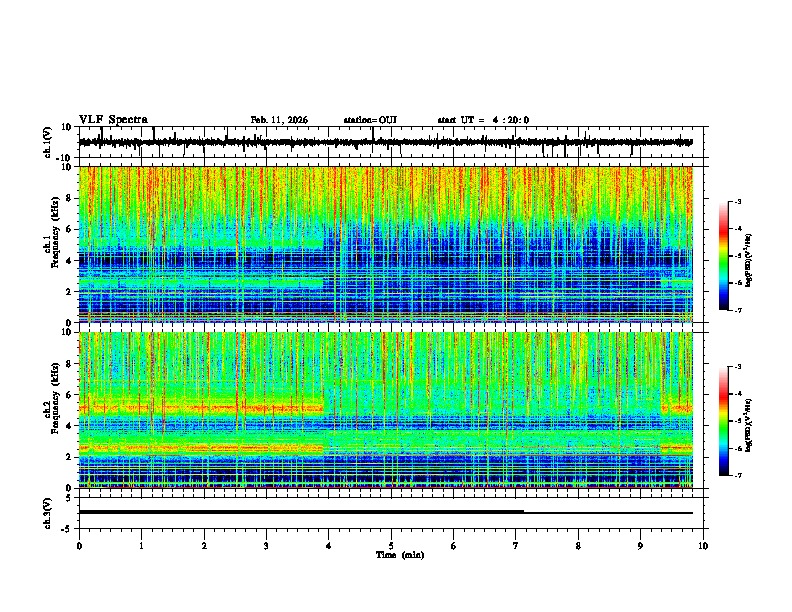Click time-axis tick label "7"

click(x=516, y=546)
